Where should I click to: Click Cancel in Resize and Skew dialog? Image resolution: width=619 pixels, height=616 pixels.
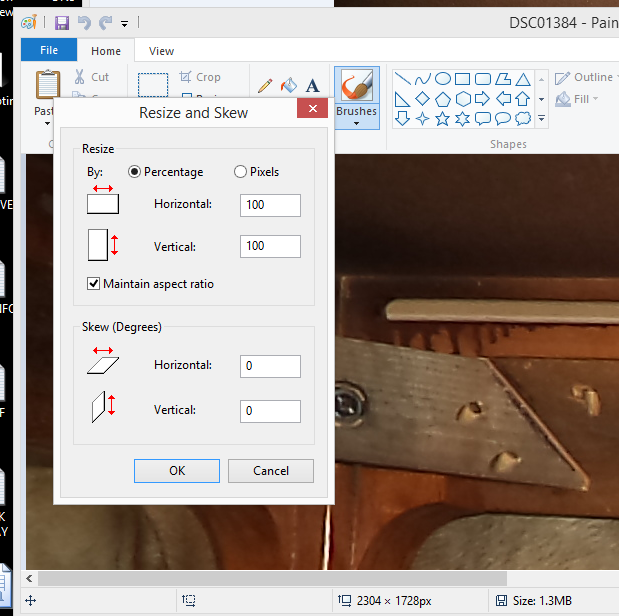271,471
